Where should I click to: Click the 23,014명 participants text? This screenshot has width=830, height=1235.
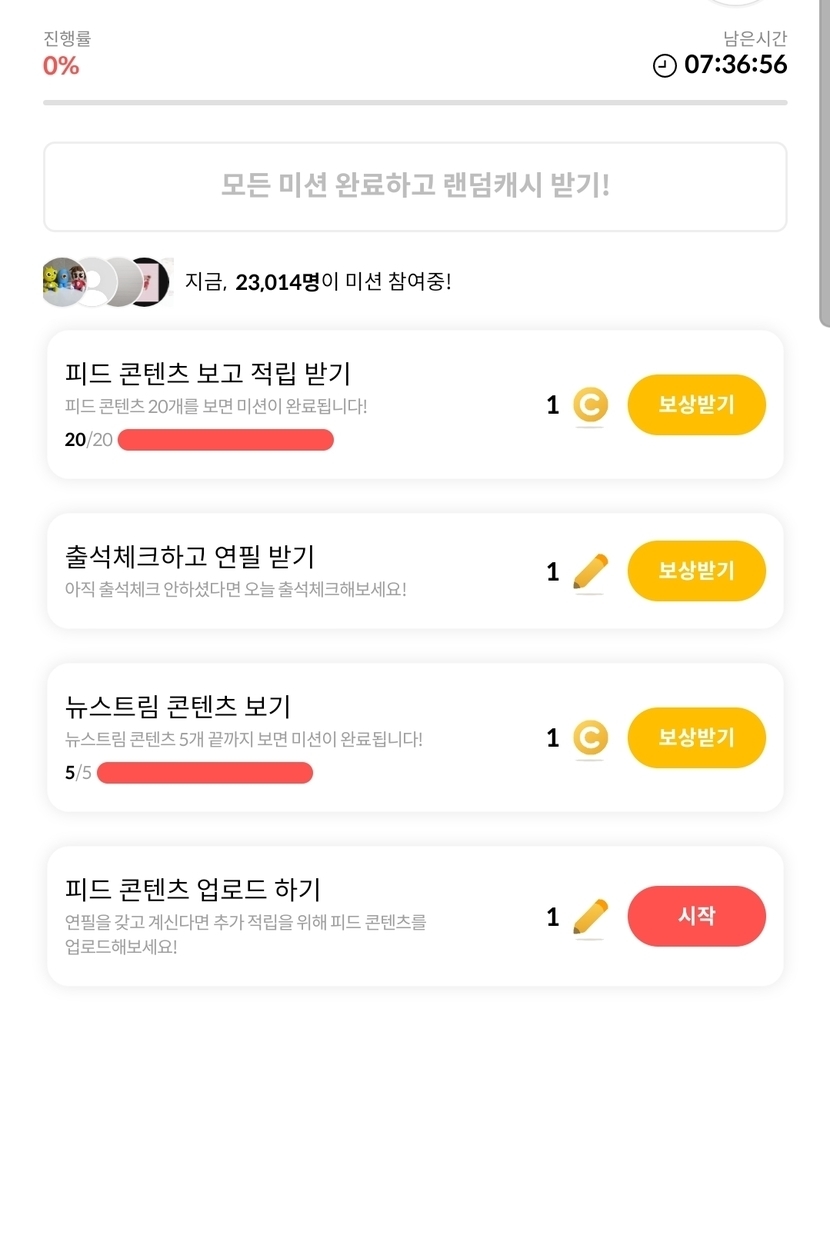pyautogui.click(x=277, y=282)
